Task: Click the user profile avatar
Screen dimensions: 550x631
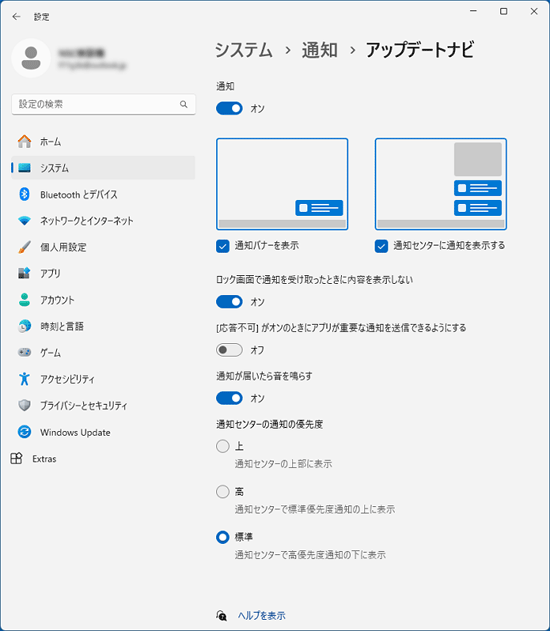Action: pos(31,58)
